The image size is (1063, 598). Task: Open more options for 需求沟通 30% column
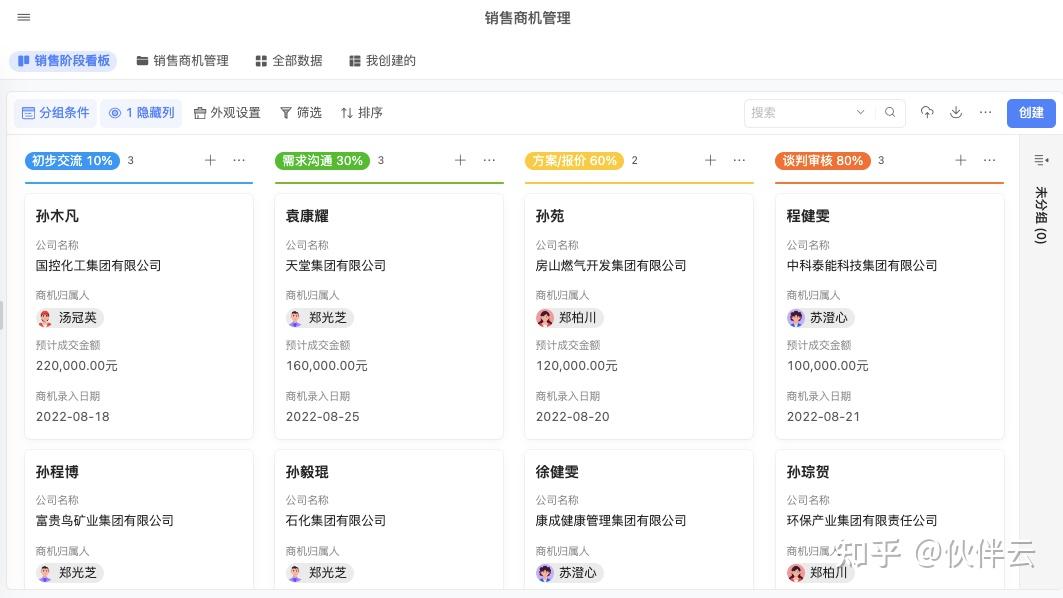[x=489, y=160]
